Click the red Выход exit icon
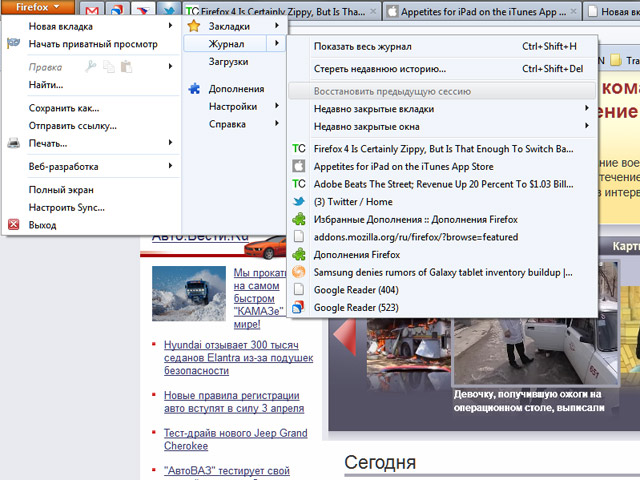This screenshot has height=480, width=640. pos(13,224)
